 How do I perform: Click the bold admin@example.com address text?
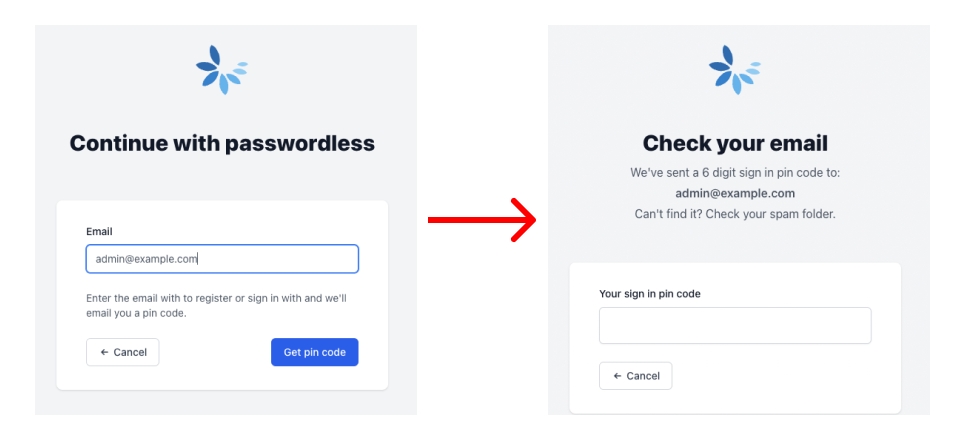click(735, 193)
